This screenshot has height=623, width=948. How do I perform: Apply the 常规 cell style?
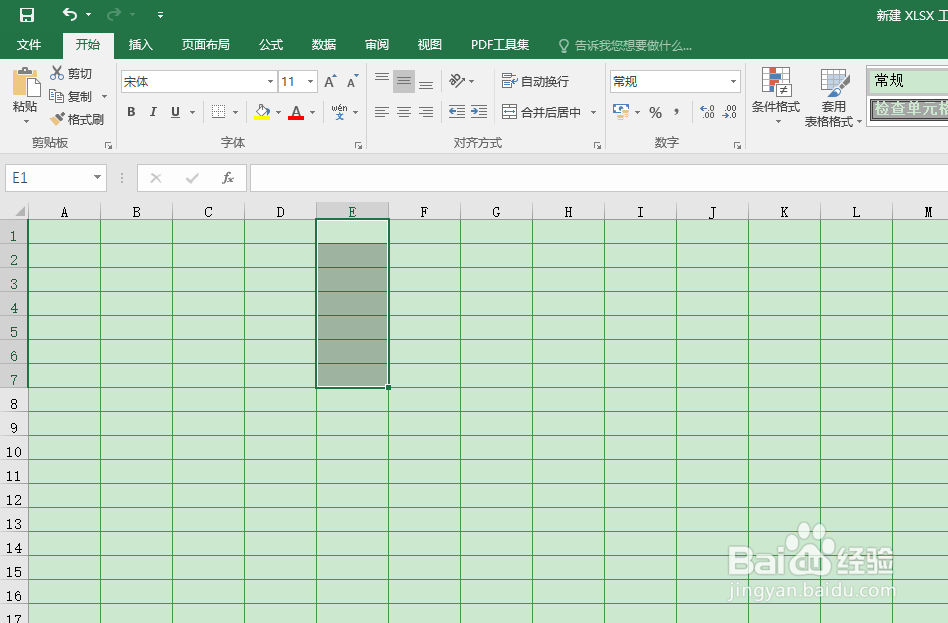(908, 80)
